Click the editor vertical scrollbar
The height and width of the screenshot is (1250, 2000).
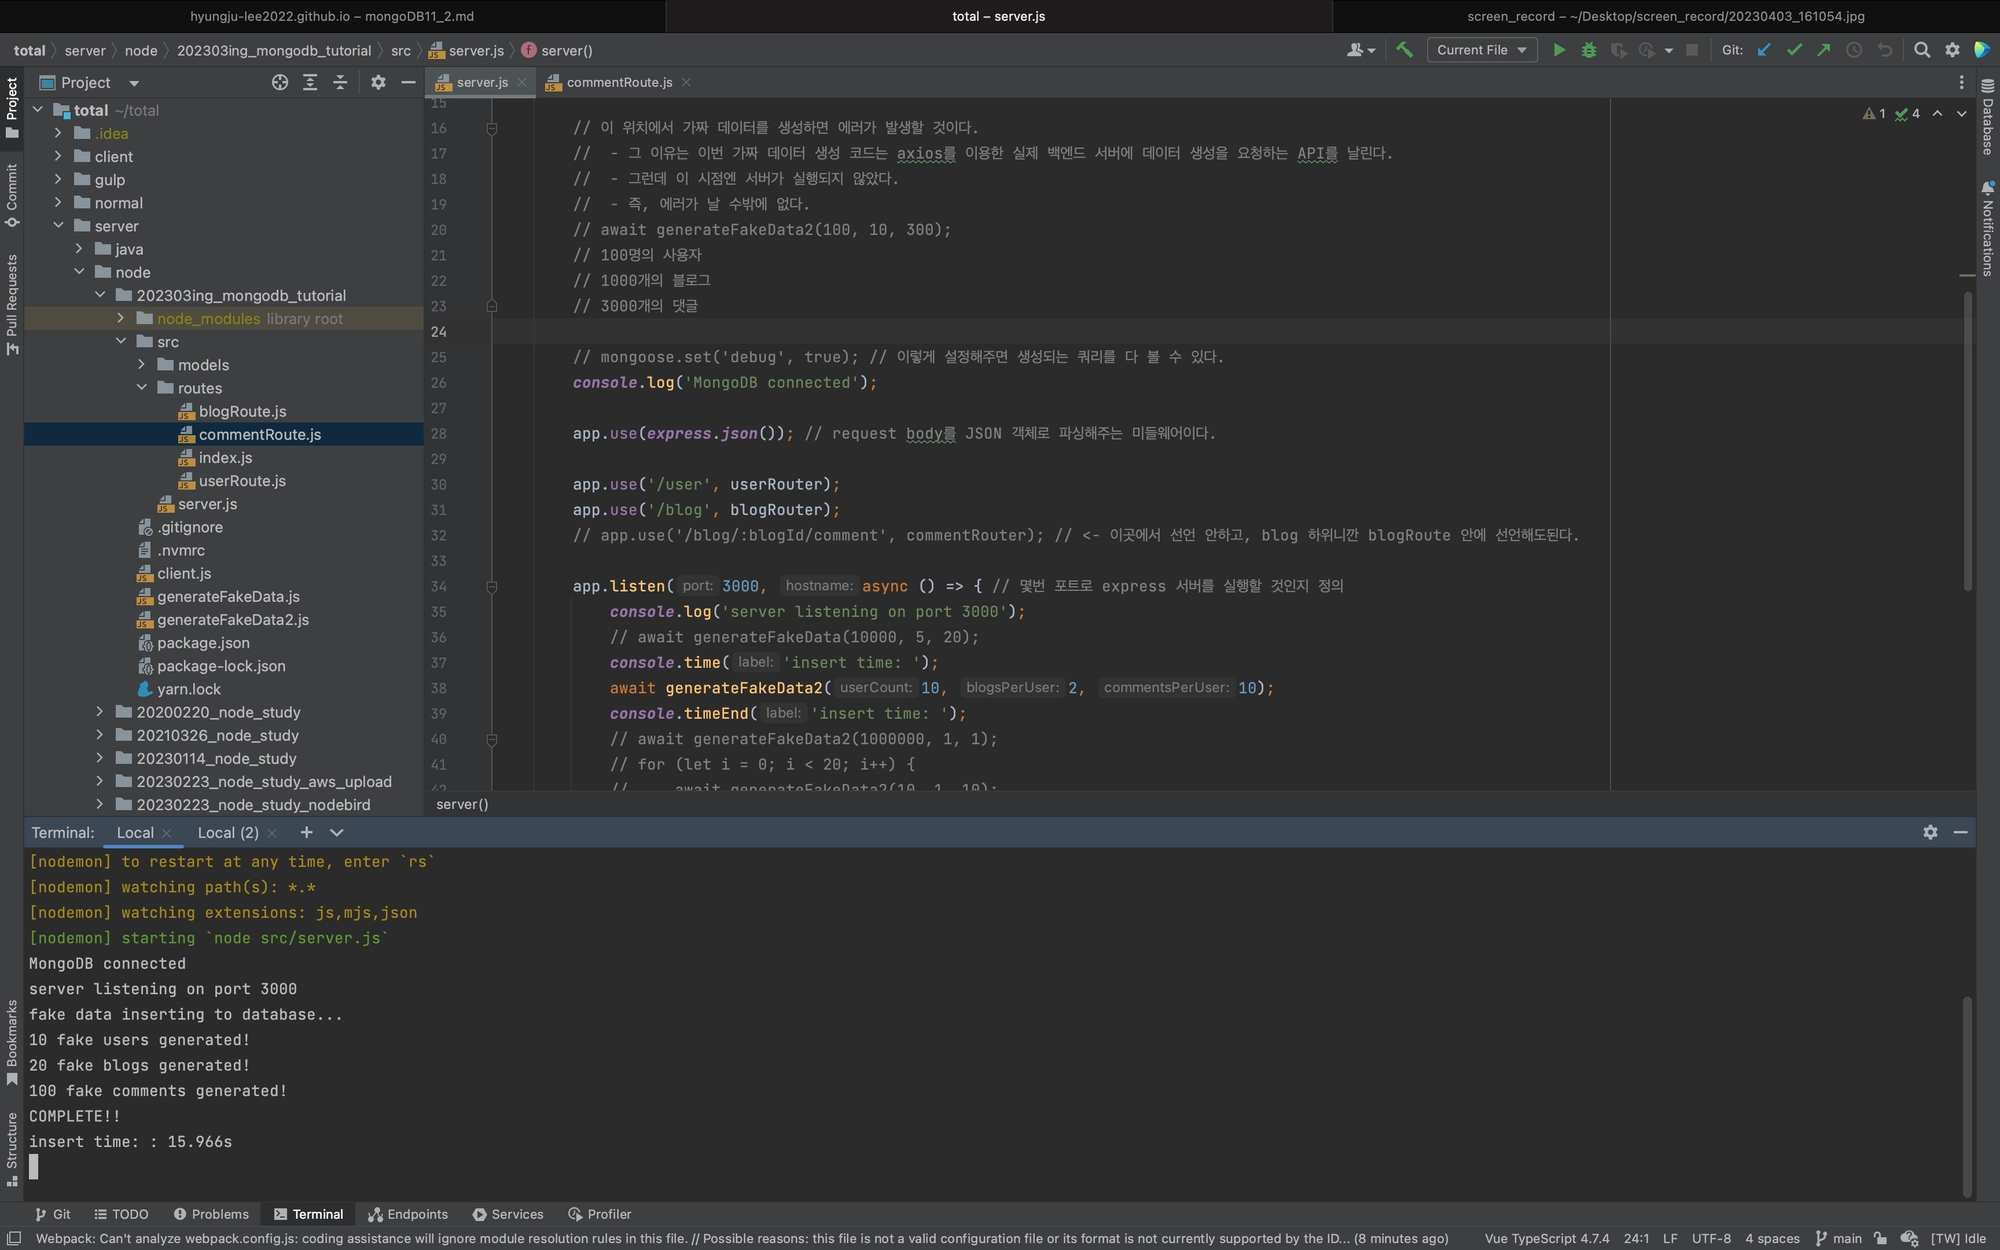point(1968,440)
